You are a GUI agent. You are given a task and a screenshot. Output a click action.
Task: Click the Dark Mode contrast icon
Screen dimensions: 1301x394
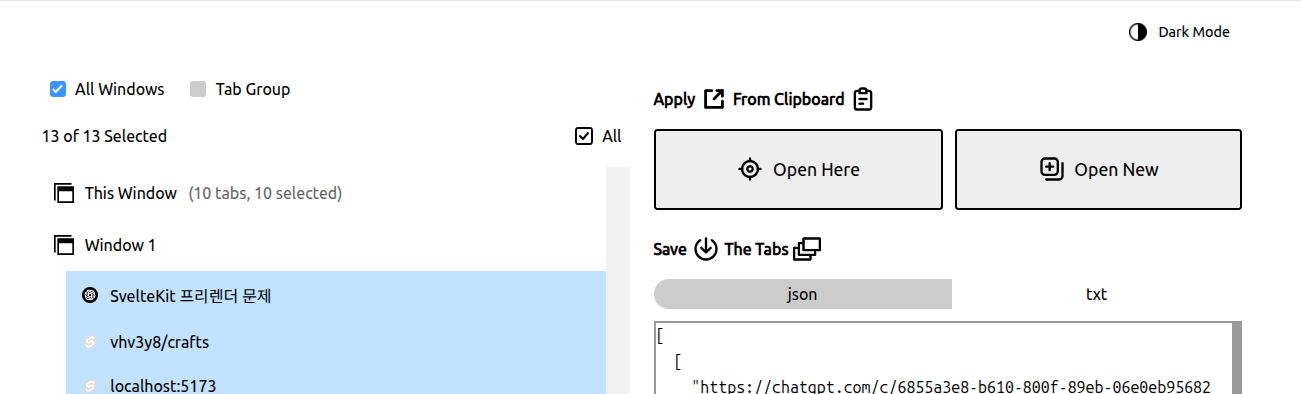(x=1138, y=32)
